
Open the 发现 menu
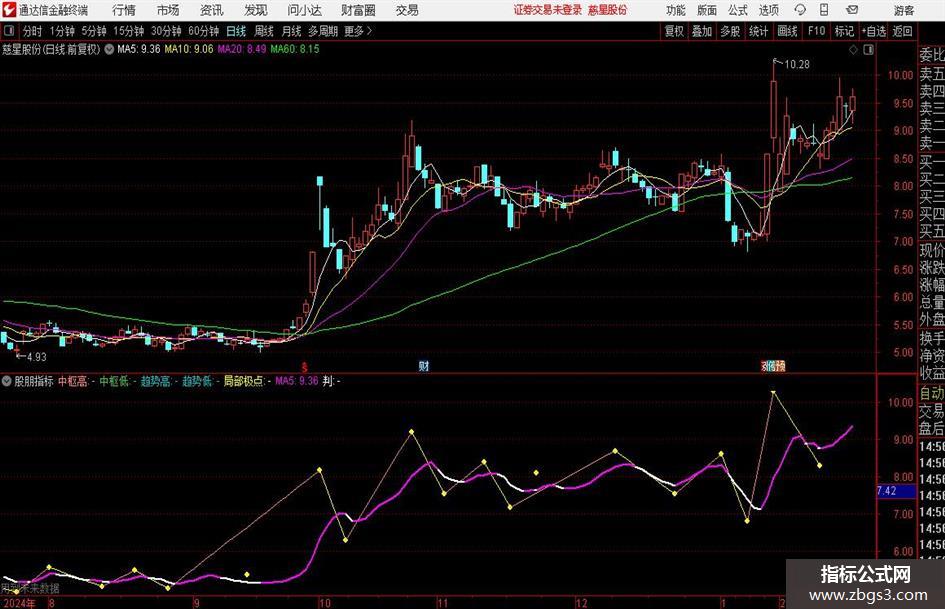[256, 10]
